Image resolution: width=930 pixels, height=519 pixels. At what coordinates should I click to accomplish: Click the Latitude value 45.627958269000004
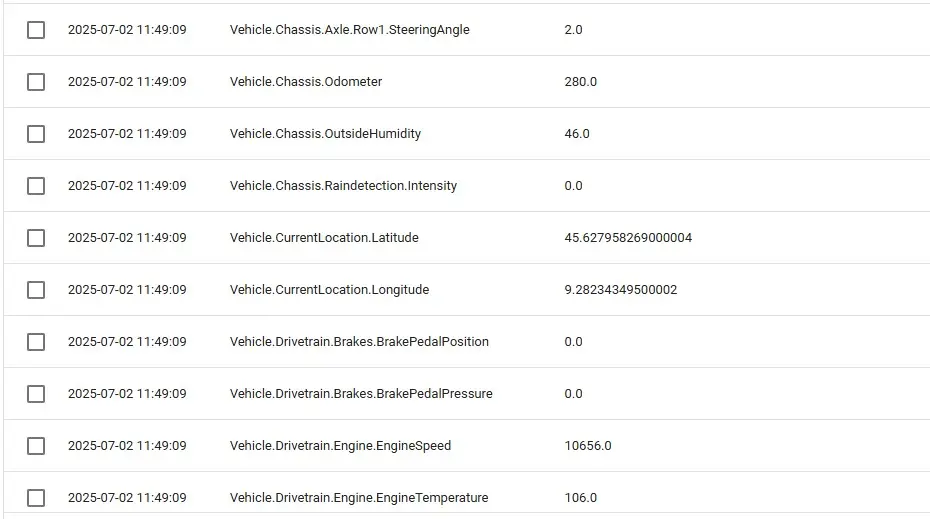628,238
